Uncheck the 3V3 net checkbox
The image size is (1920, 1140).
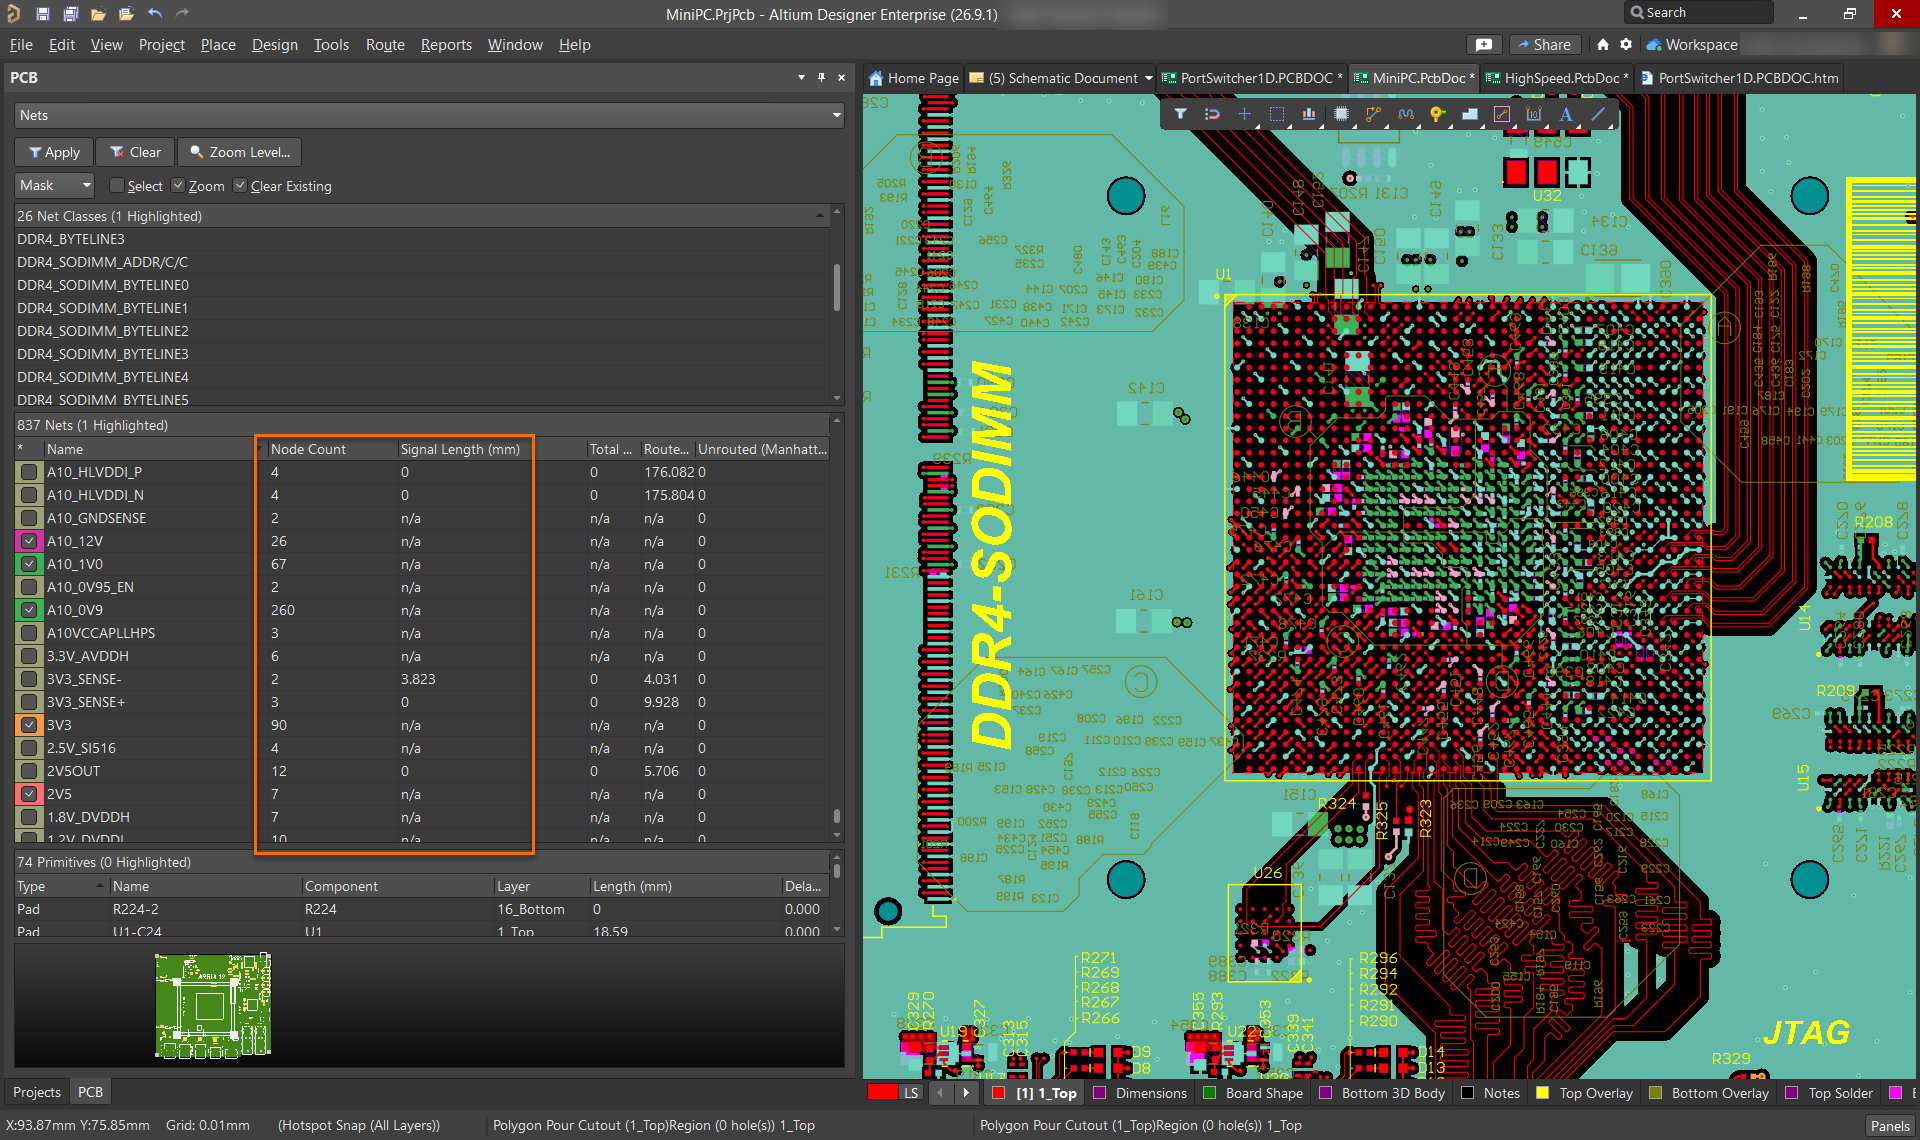[29, 725]
